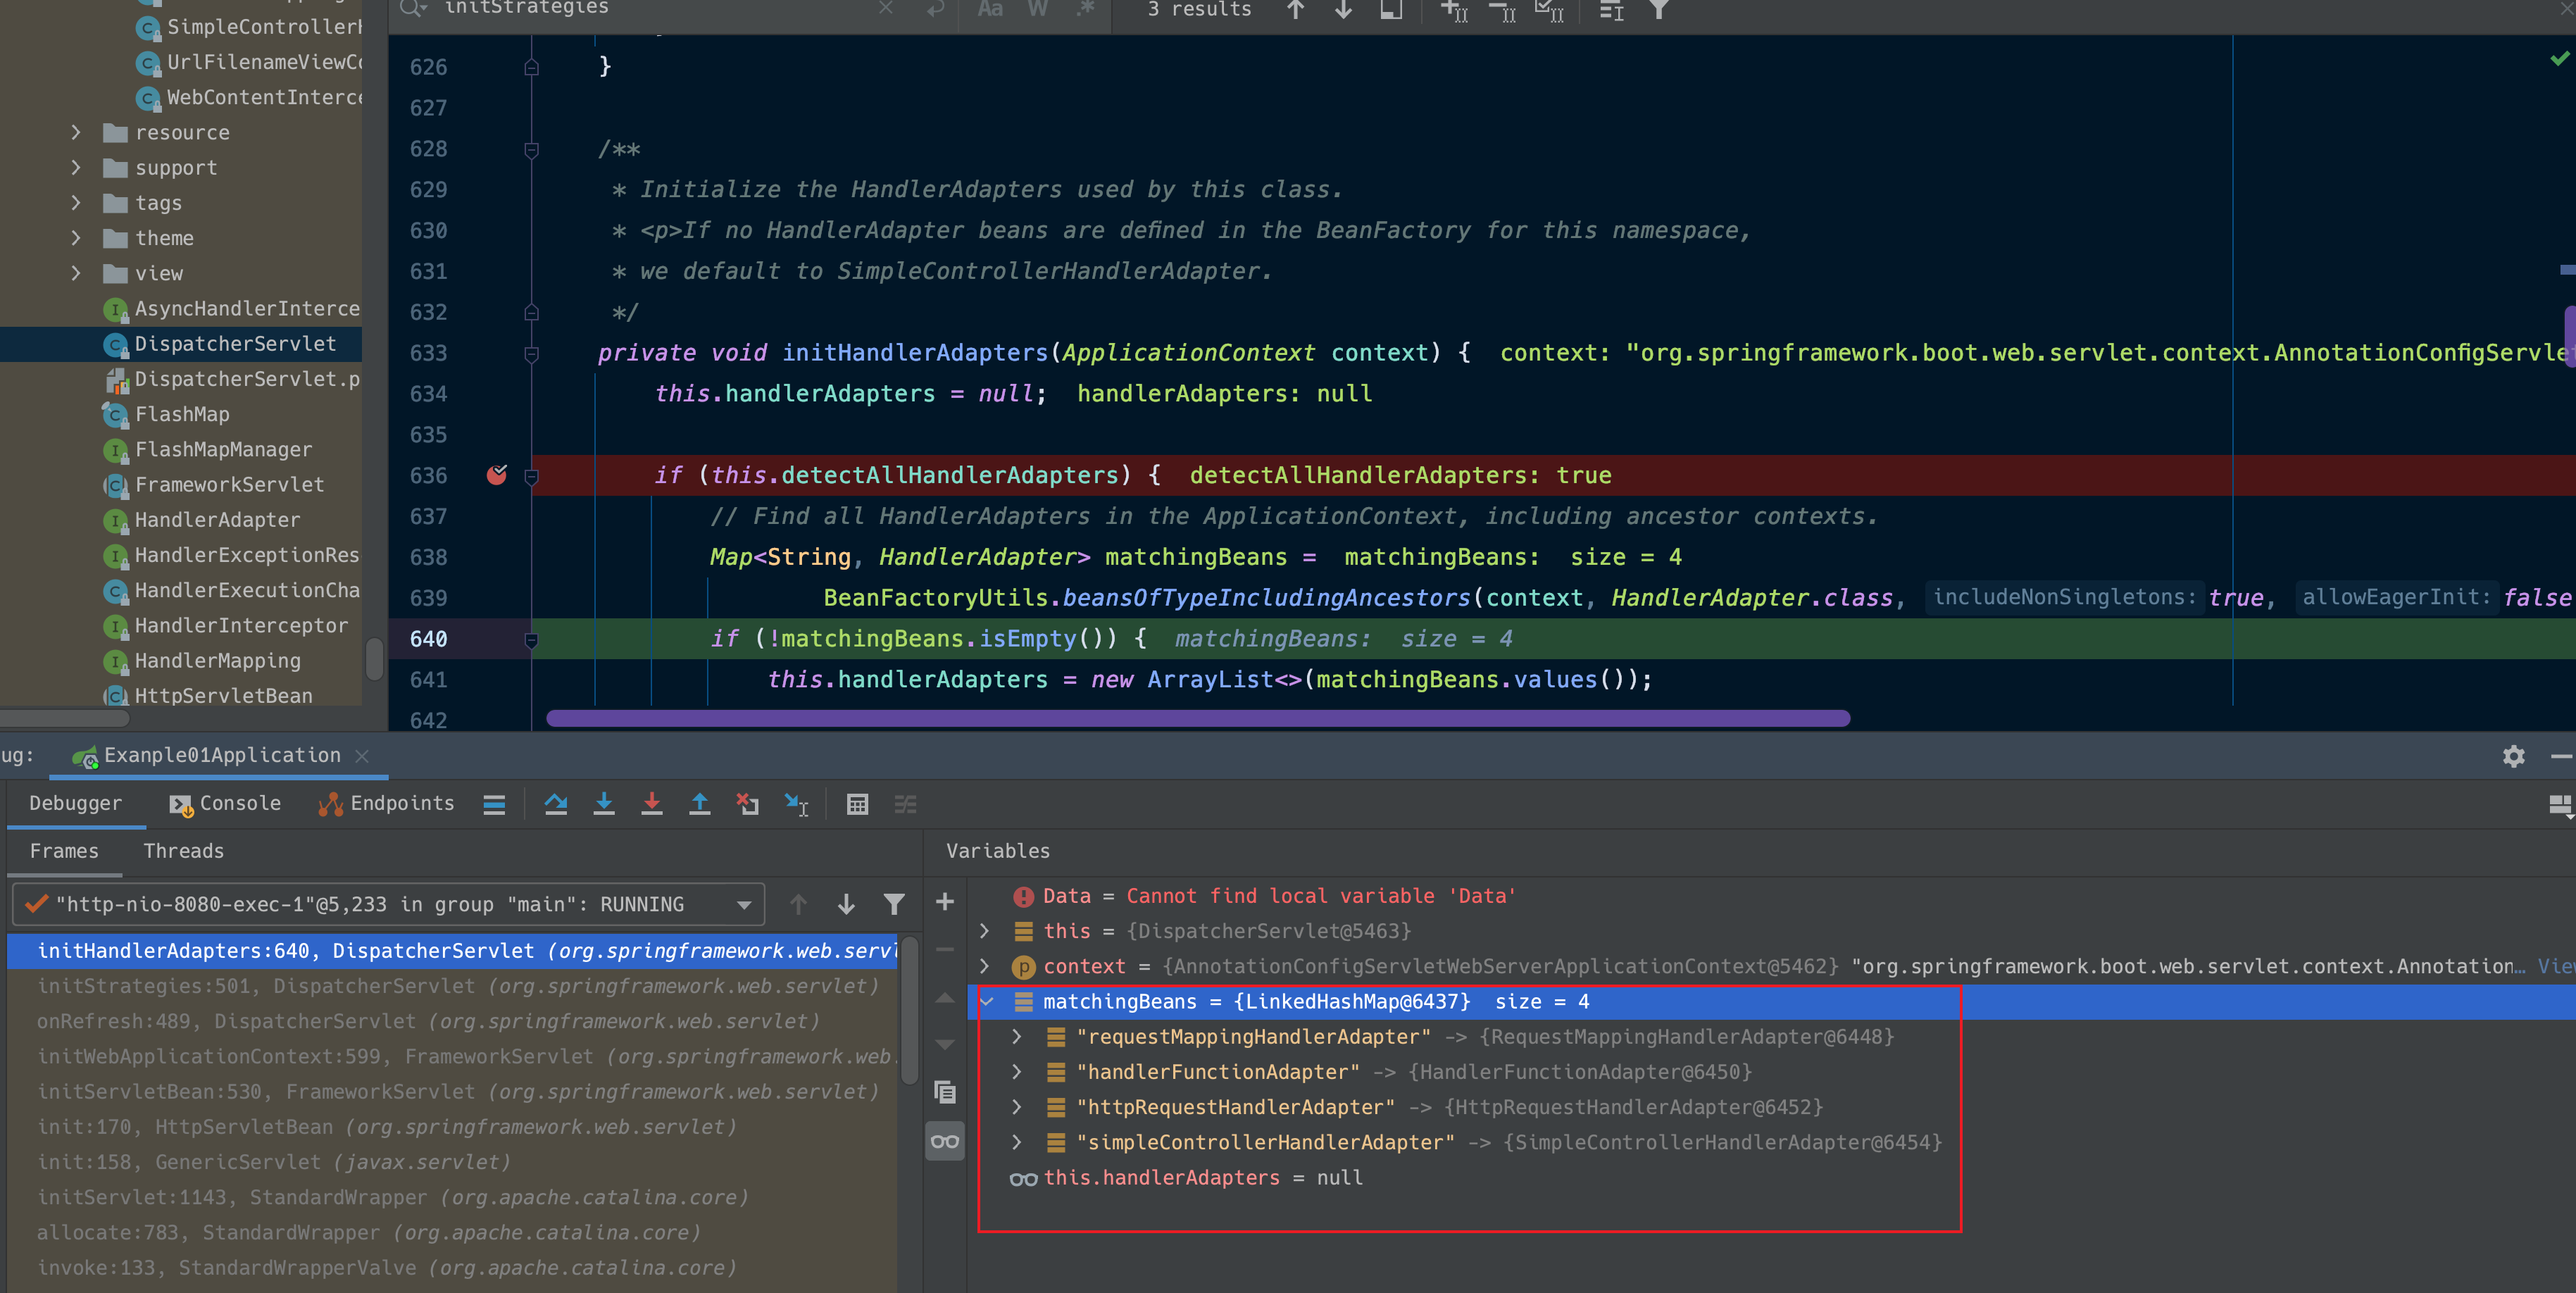Click the Show Watches glasses icon

pos(944,1141)
